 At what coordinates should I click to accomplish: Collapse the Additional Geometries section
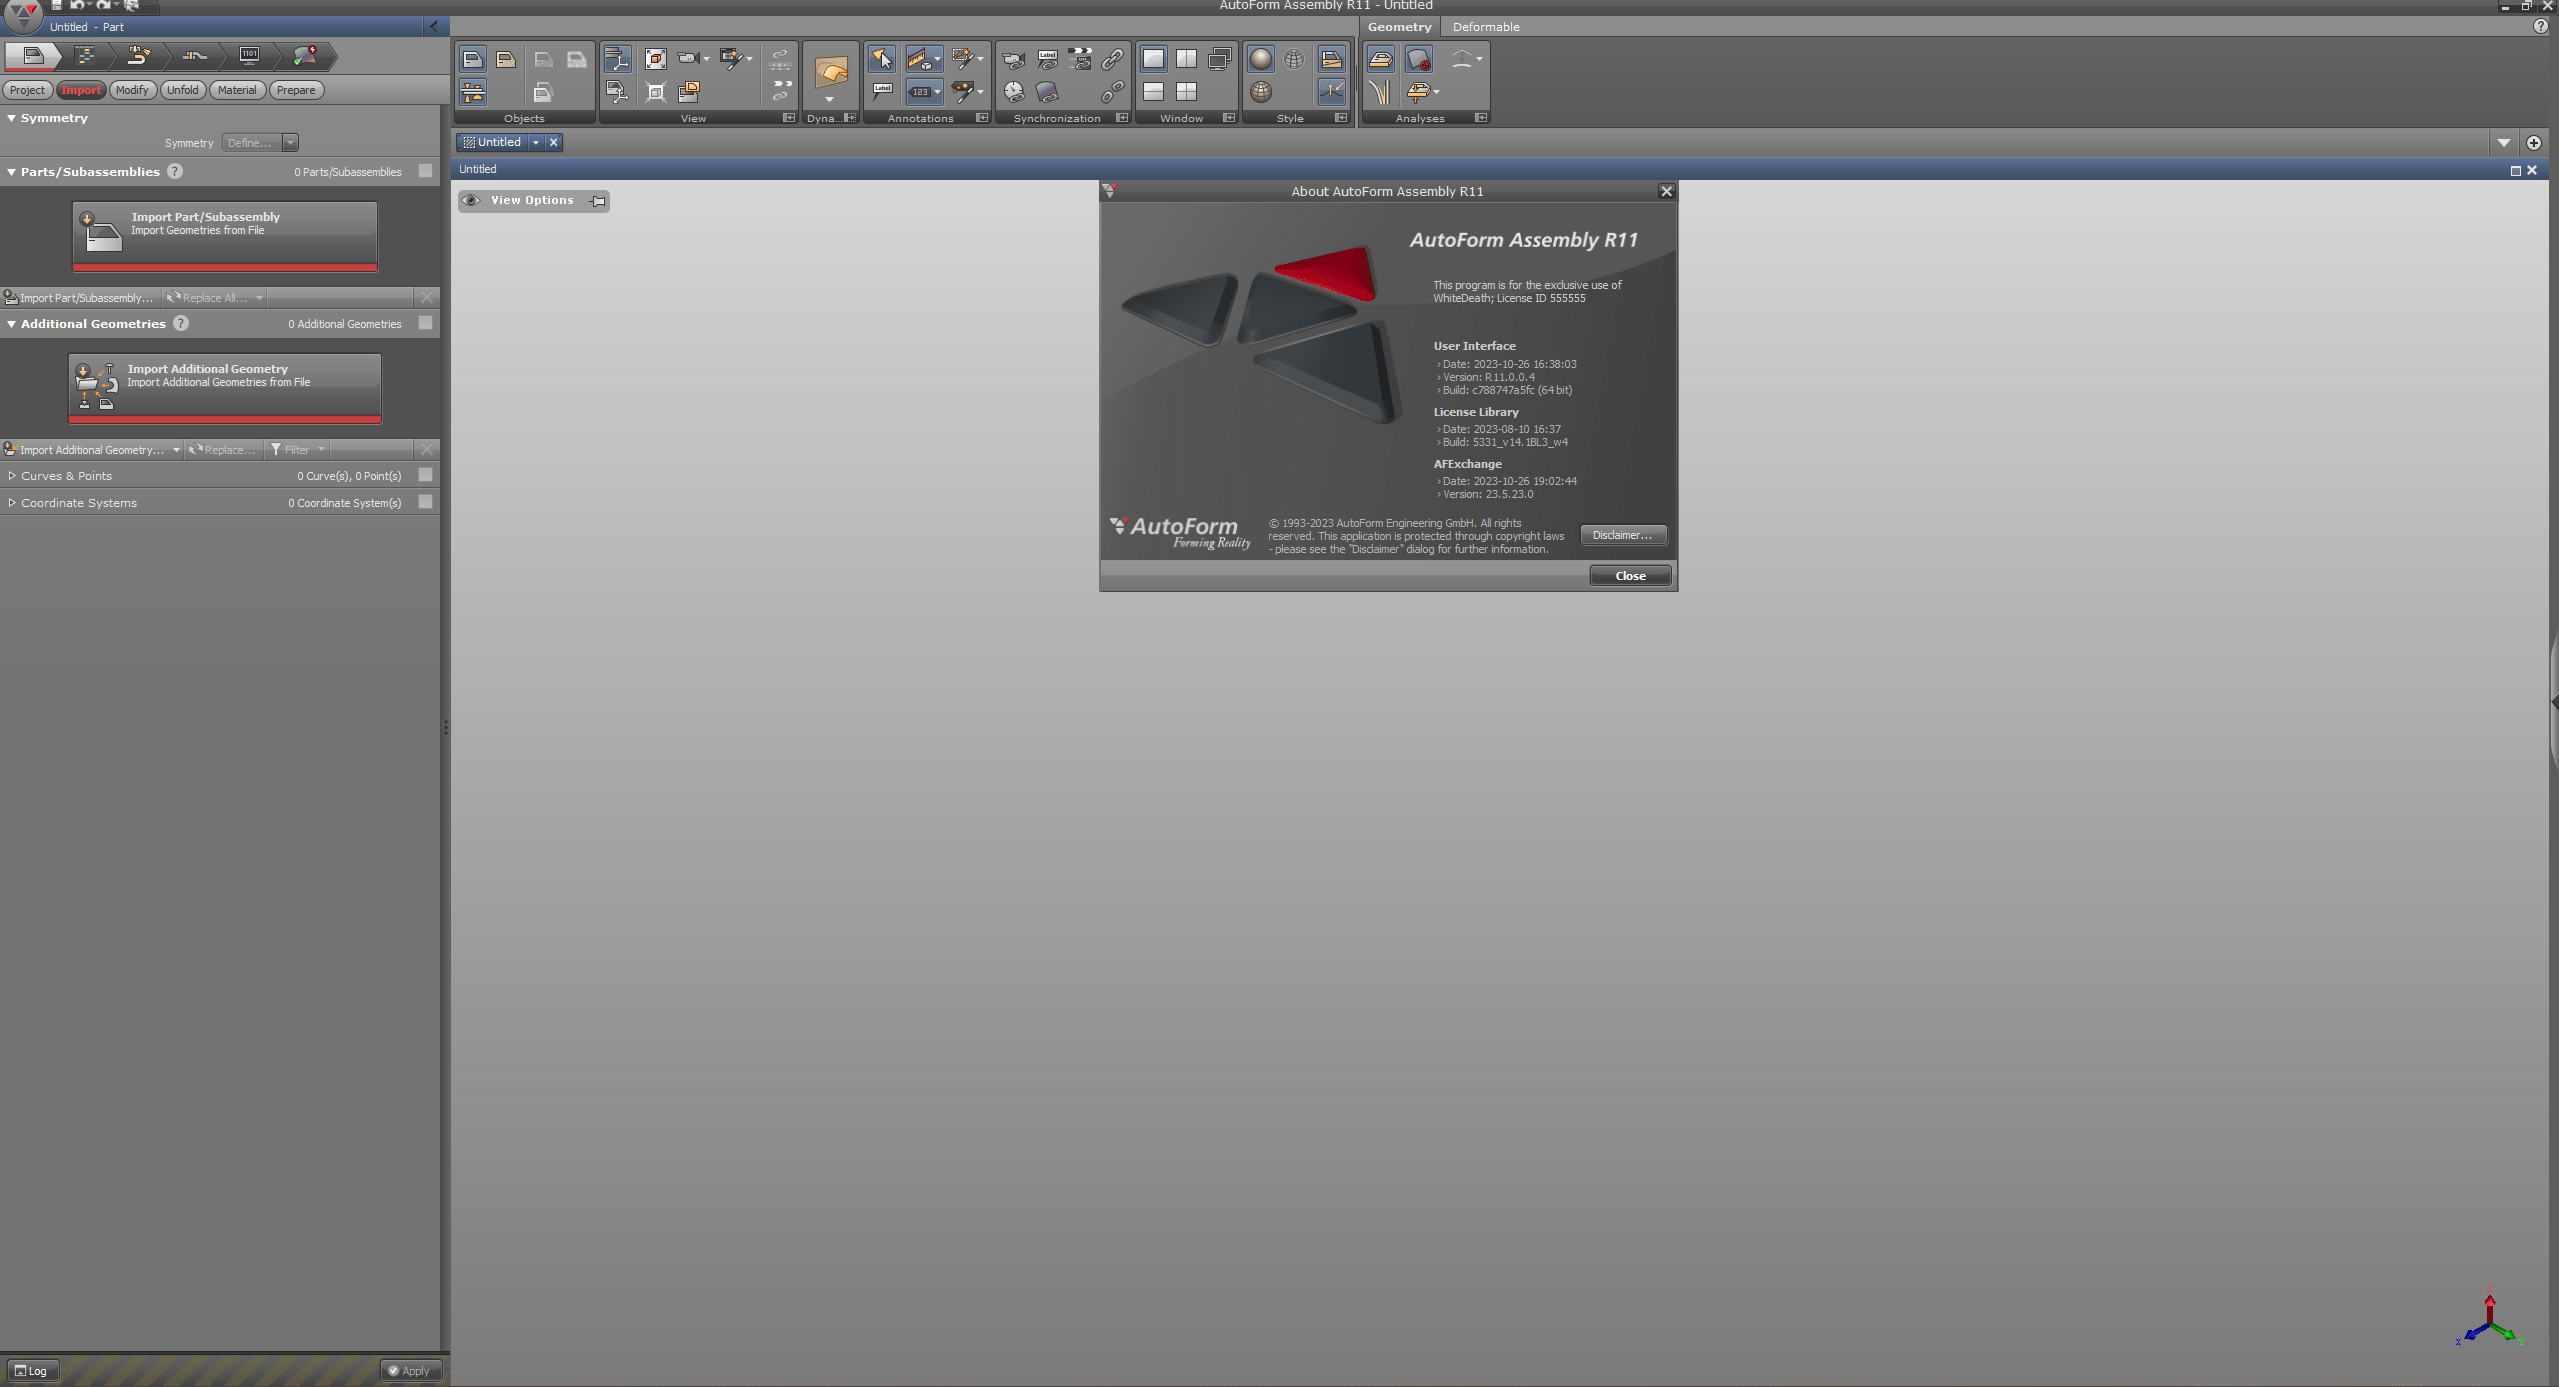coord(12,324)
